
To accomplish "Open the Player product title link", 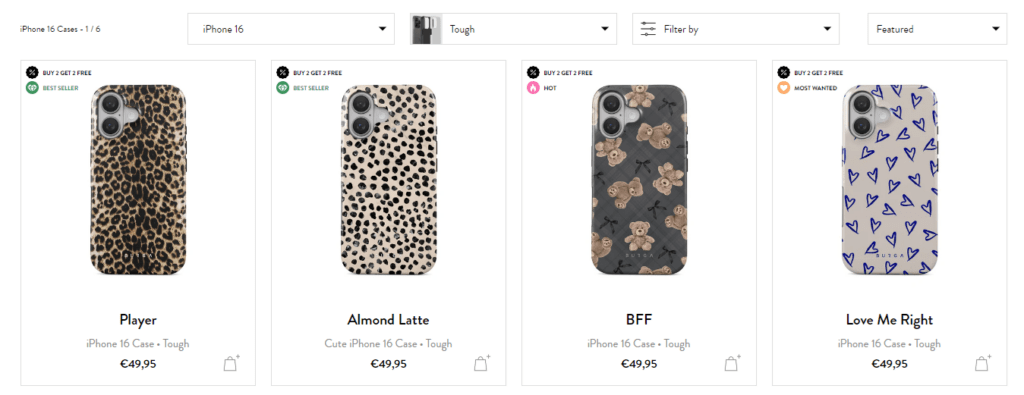I will point(138,320).
